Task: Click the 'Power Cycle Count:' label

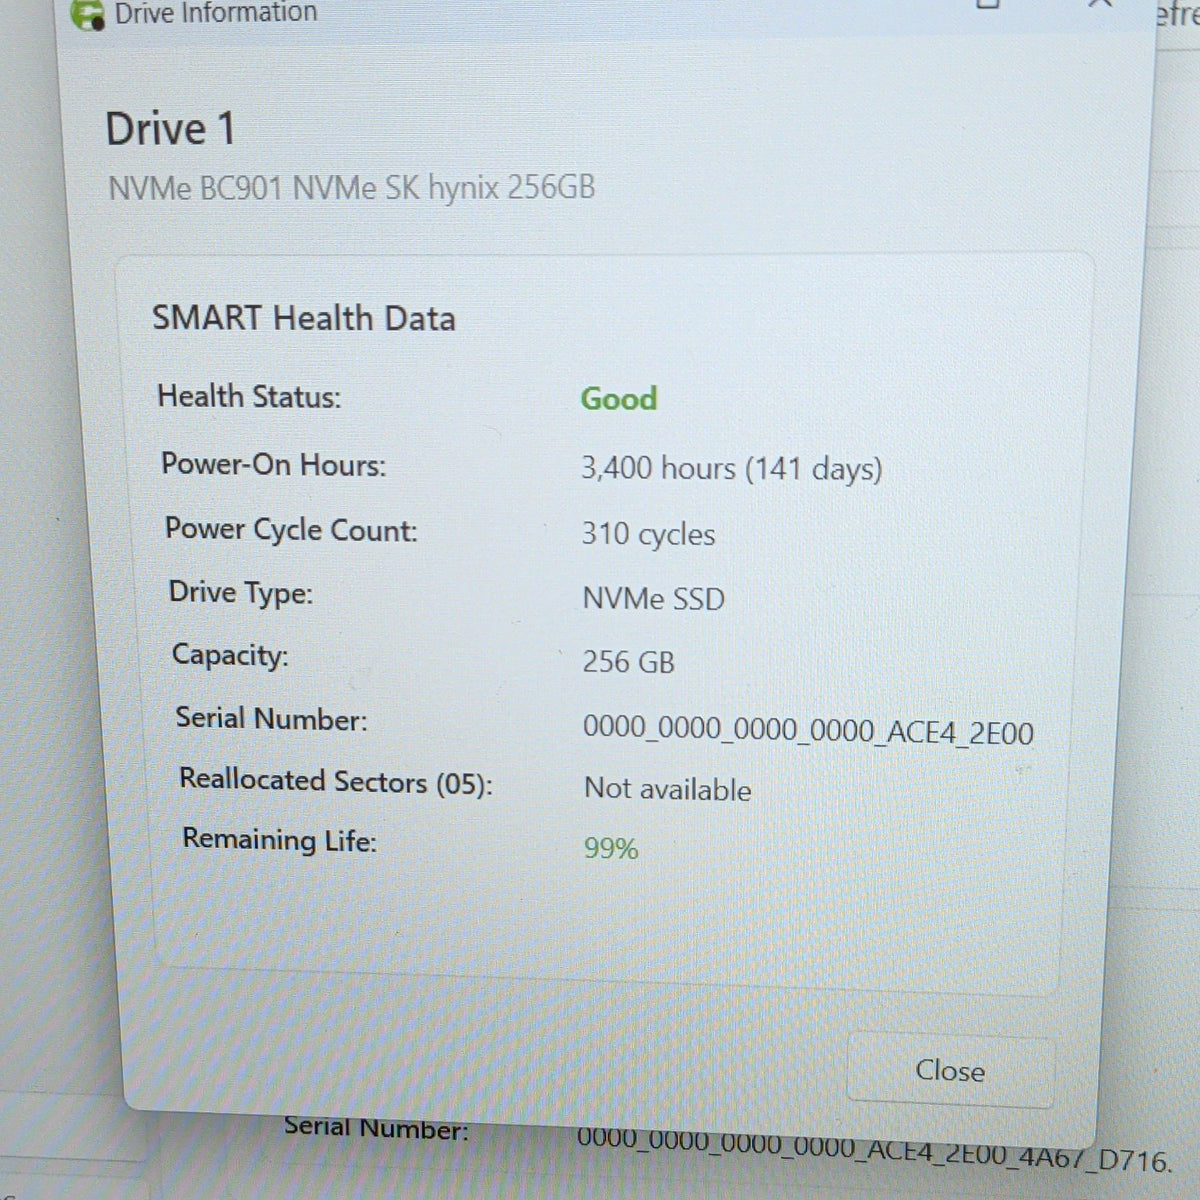Action: coord(291,529)
